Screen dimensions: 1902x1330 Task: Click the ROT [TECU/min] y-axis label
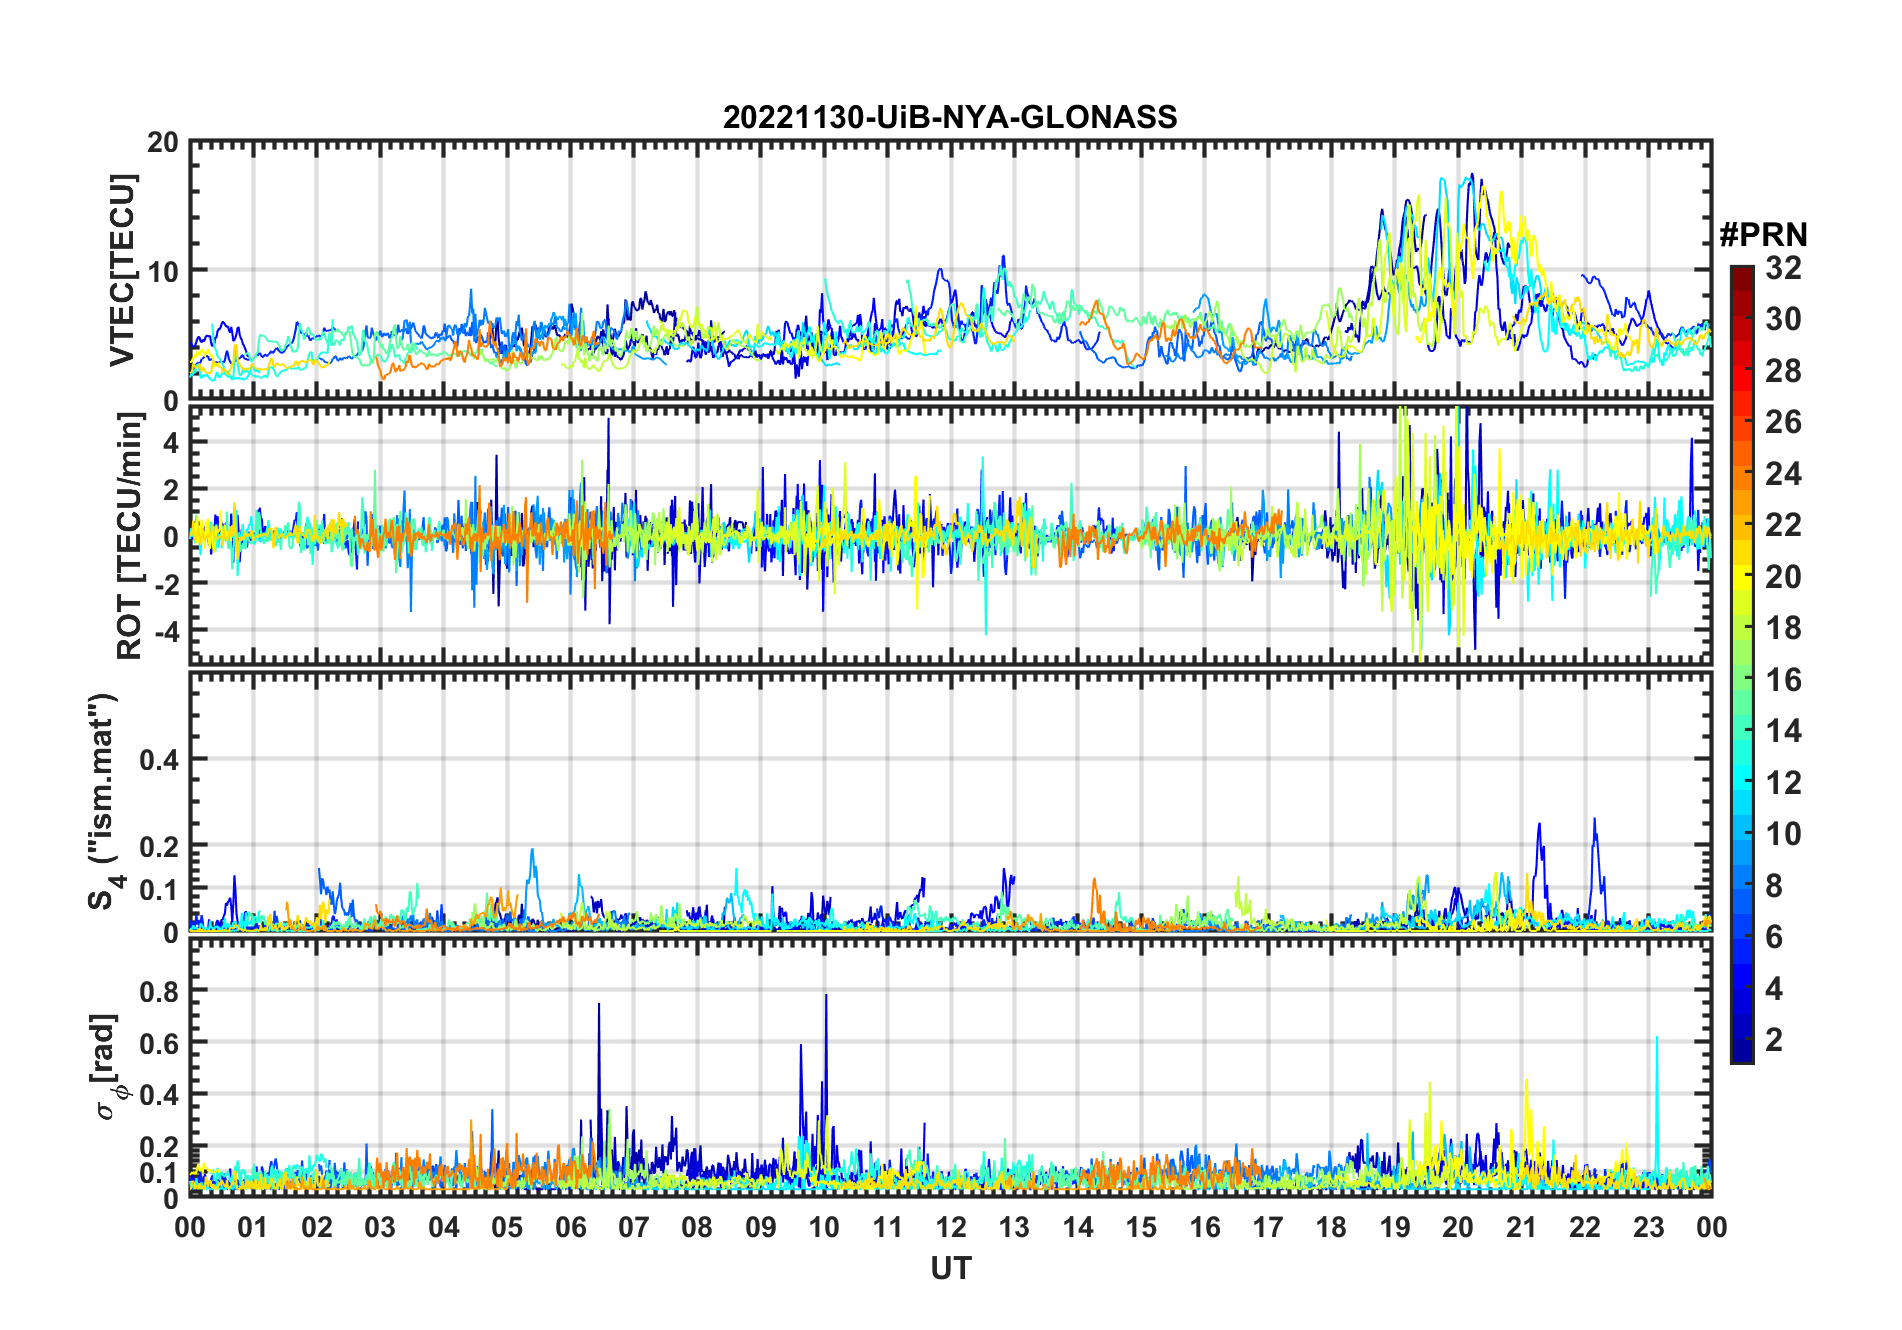[x=129, y=536]
